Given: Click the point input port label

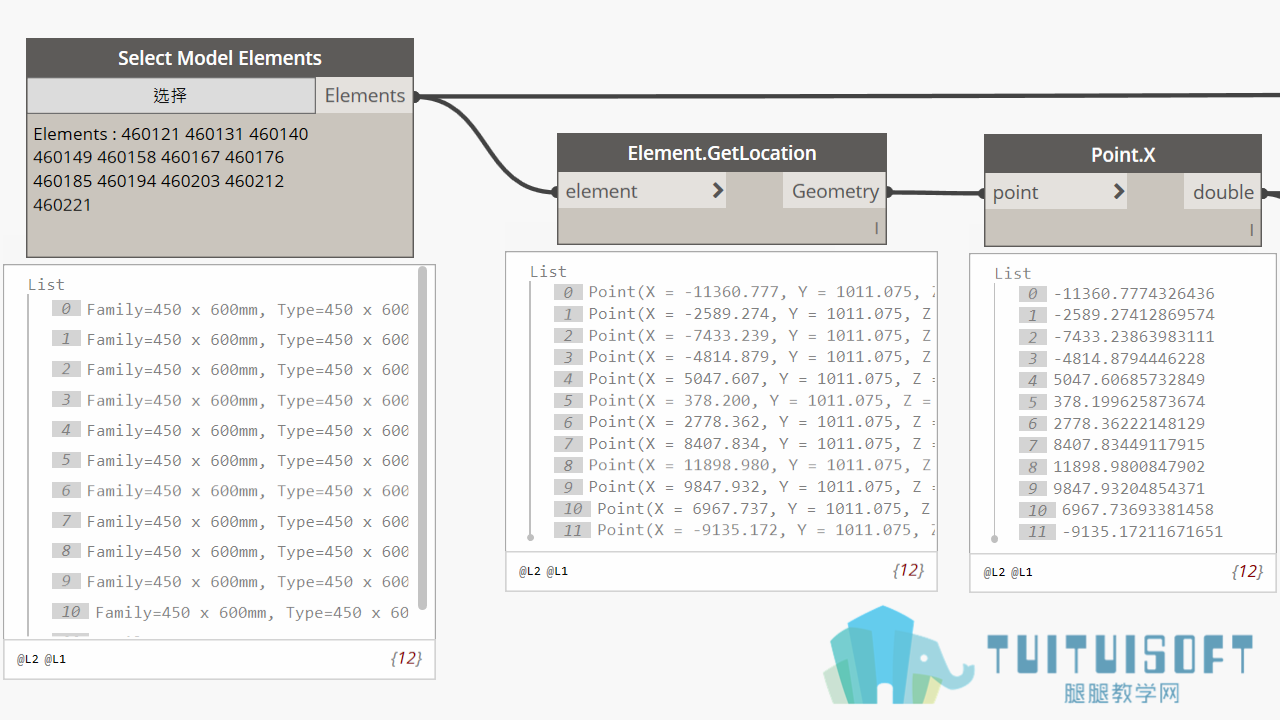Looking at the screenshot, I should 1015,193.
